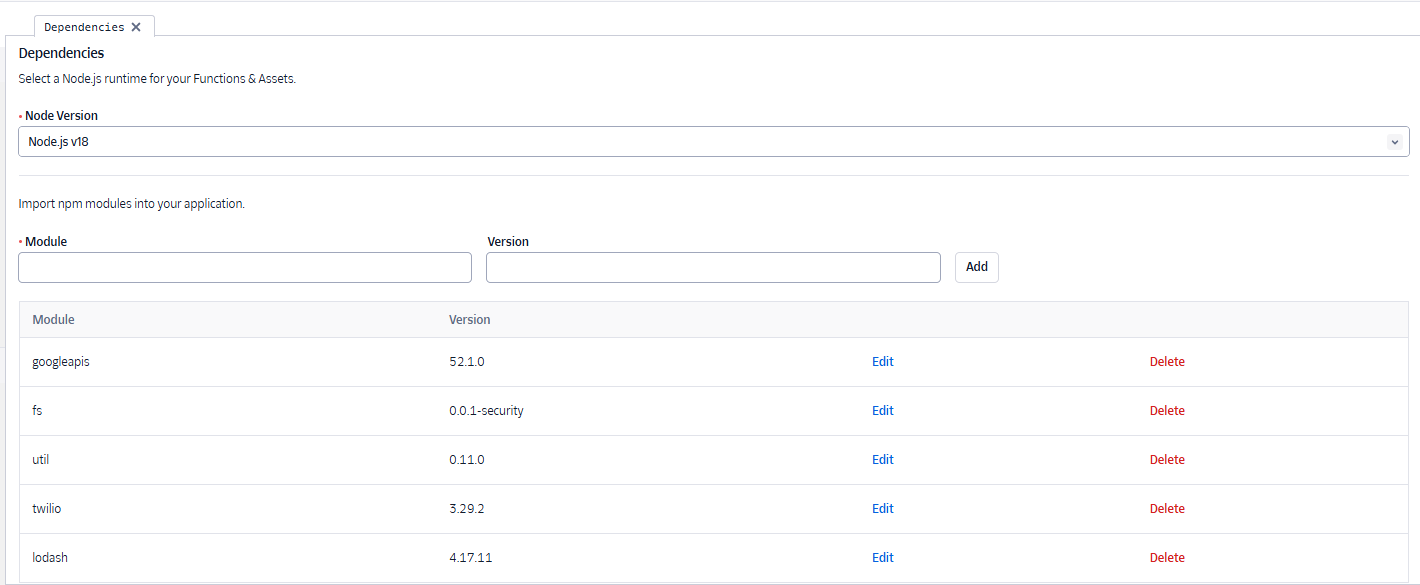Edit the twilio module version
The image size is (1420, 585).
883,509
